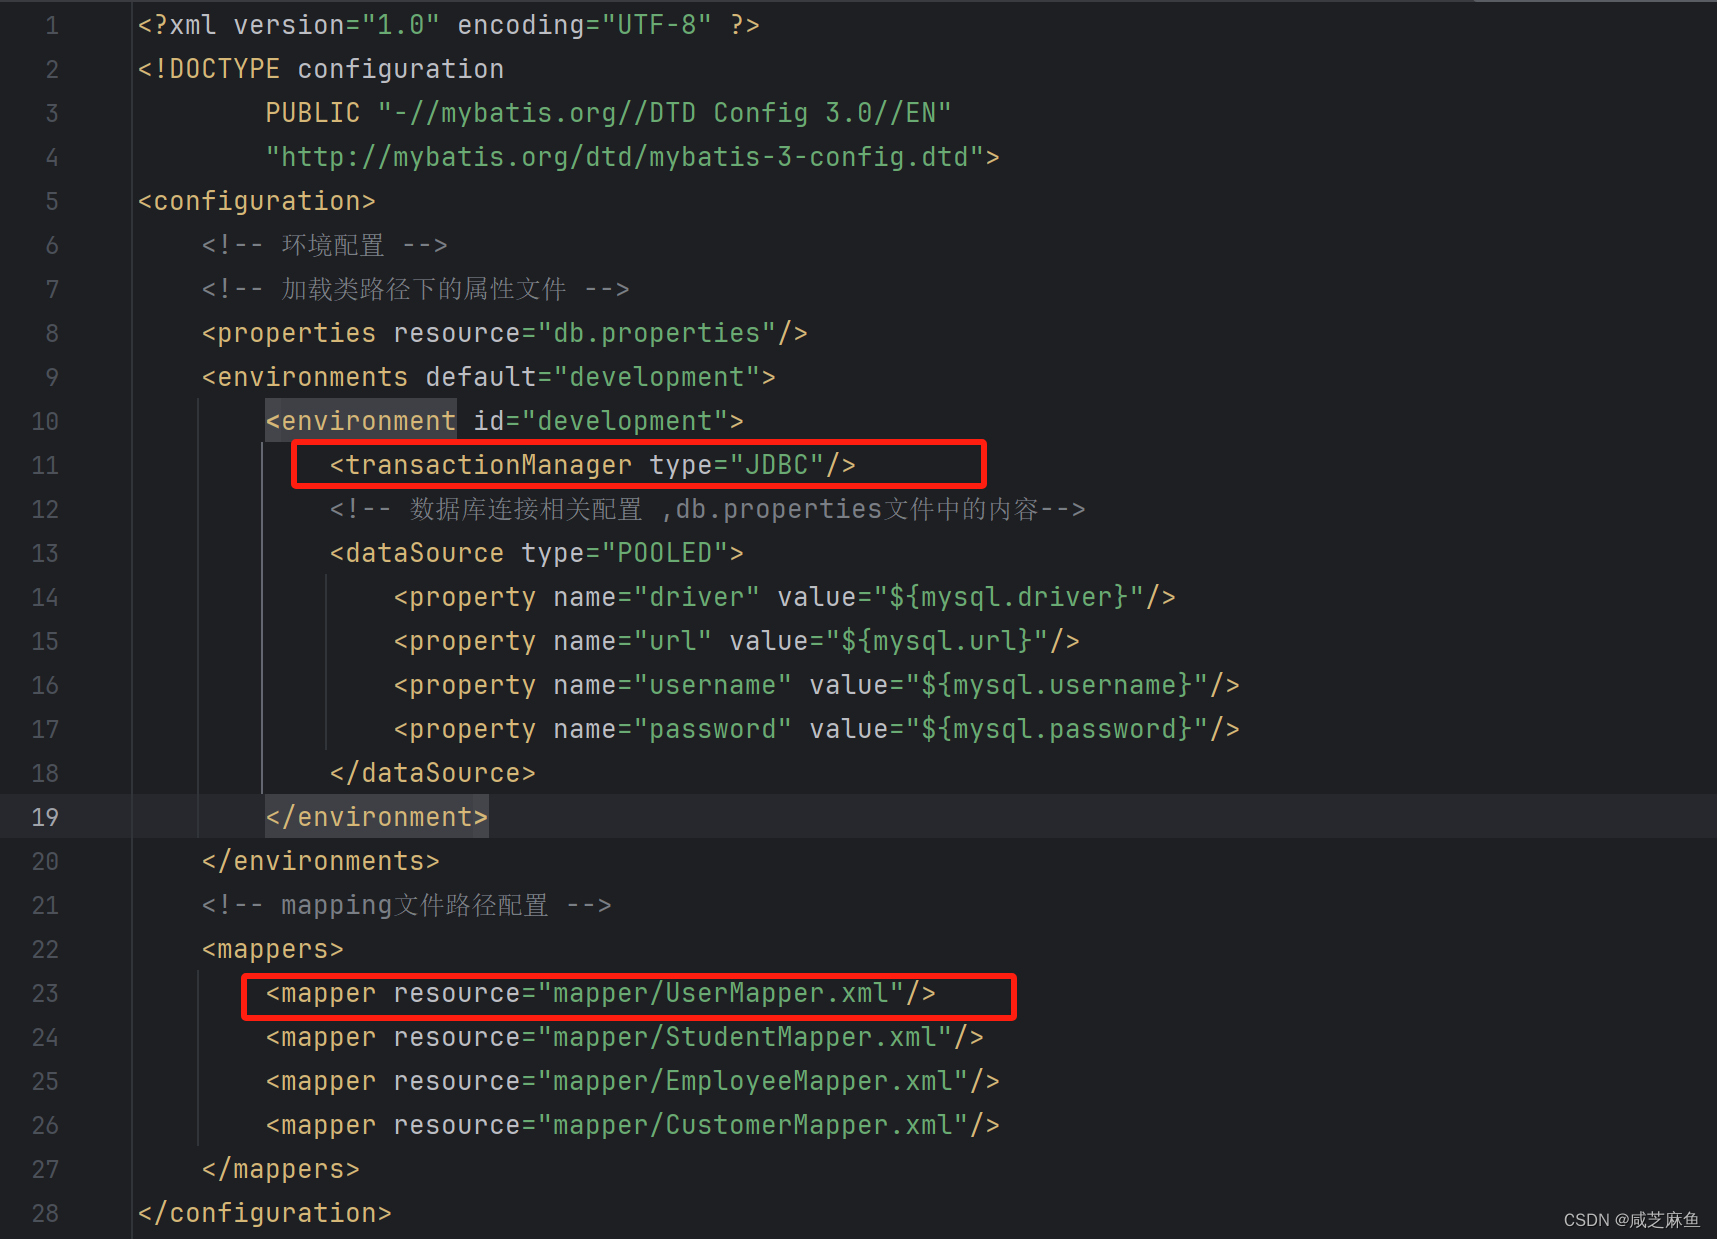Click the closing configuration tag
Image resolution: width=1717 pixels, height=1239 pixels.
[x=265, y=1213]
